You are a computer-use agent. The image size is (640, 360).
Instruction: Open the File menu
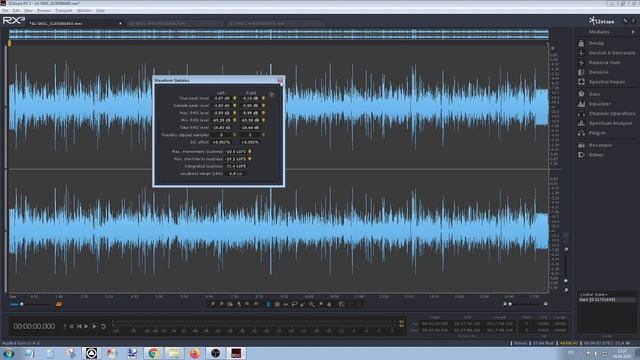5,11
